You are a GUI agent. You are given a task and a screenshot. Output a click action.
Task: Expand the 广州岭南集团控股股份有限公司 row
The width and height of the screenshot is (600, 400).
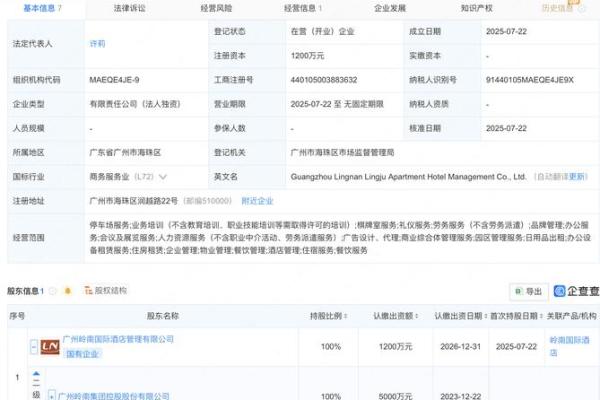click(52, 395)
